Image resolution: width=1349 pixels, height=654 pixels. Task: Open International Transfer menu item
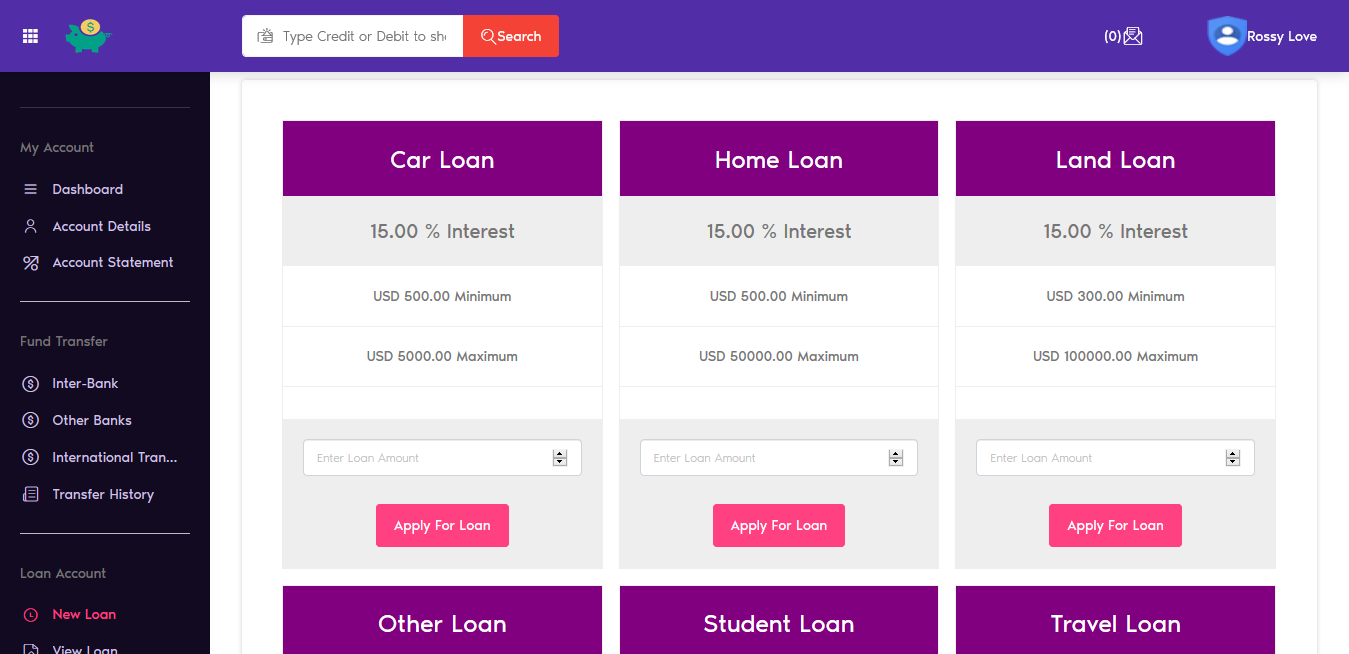point(114,457)
